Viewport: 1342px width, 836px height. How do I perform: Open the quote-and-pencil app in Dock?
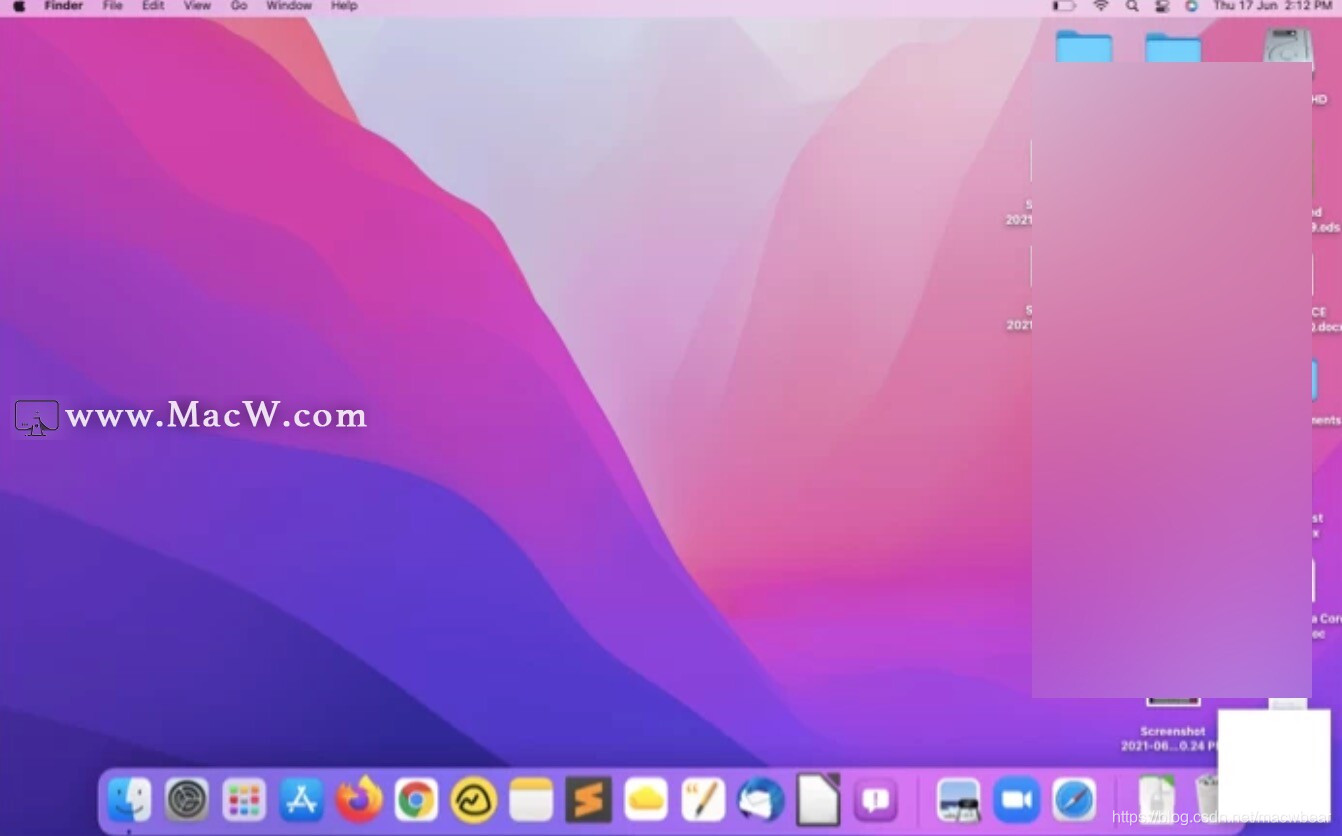pos(703,800)
